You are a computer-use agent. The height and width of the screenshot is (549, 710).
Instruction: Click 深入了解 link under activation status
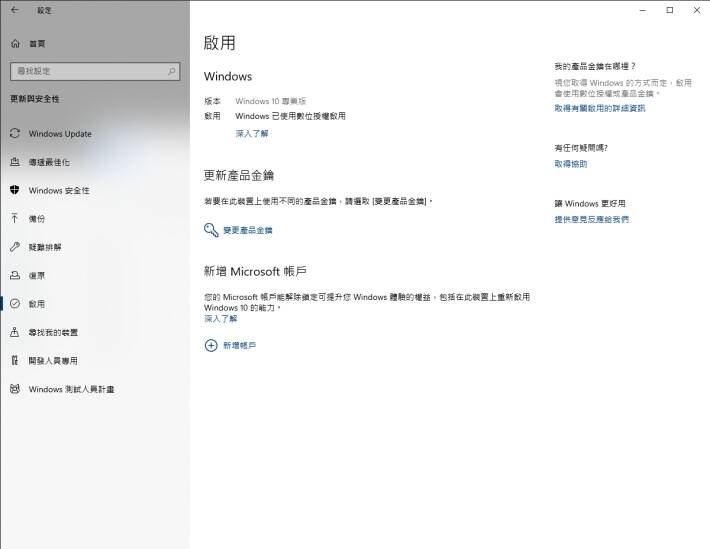coord(252,134)
